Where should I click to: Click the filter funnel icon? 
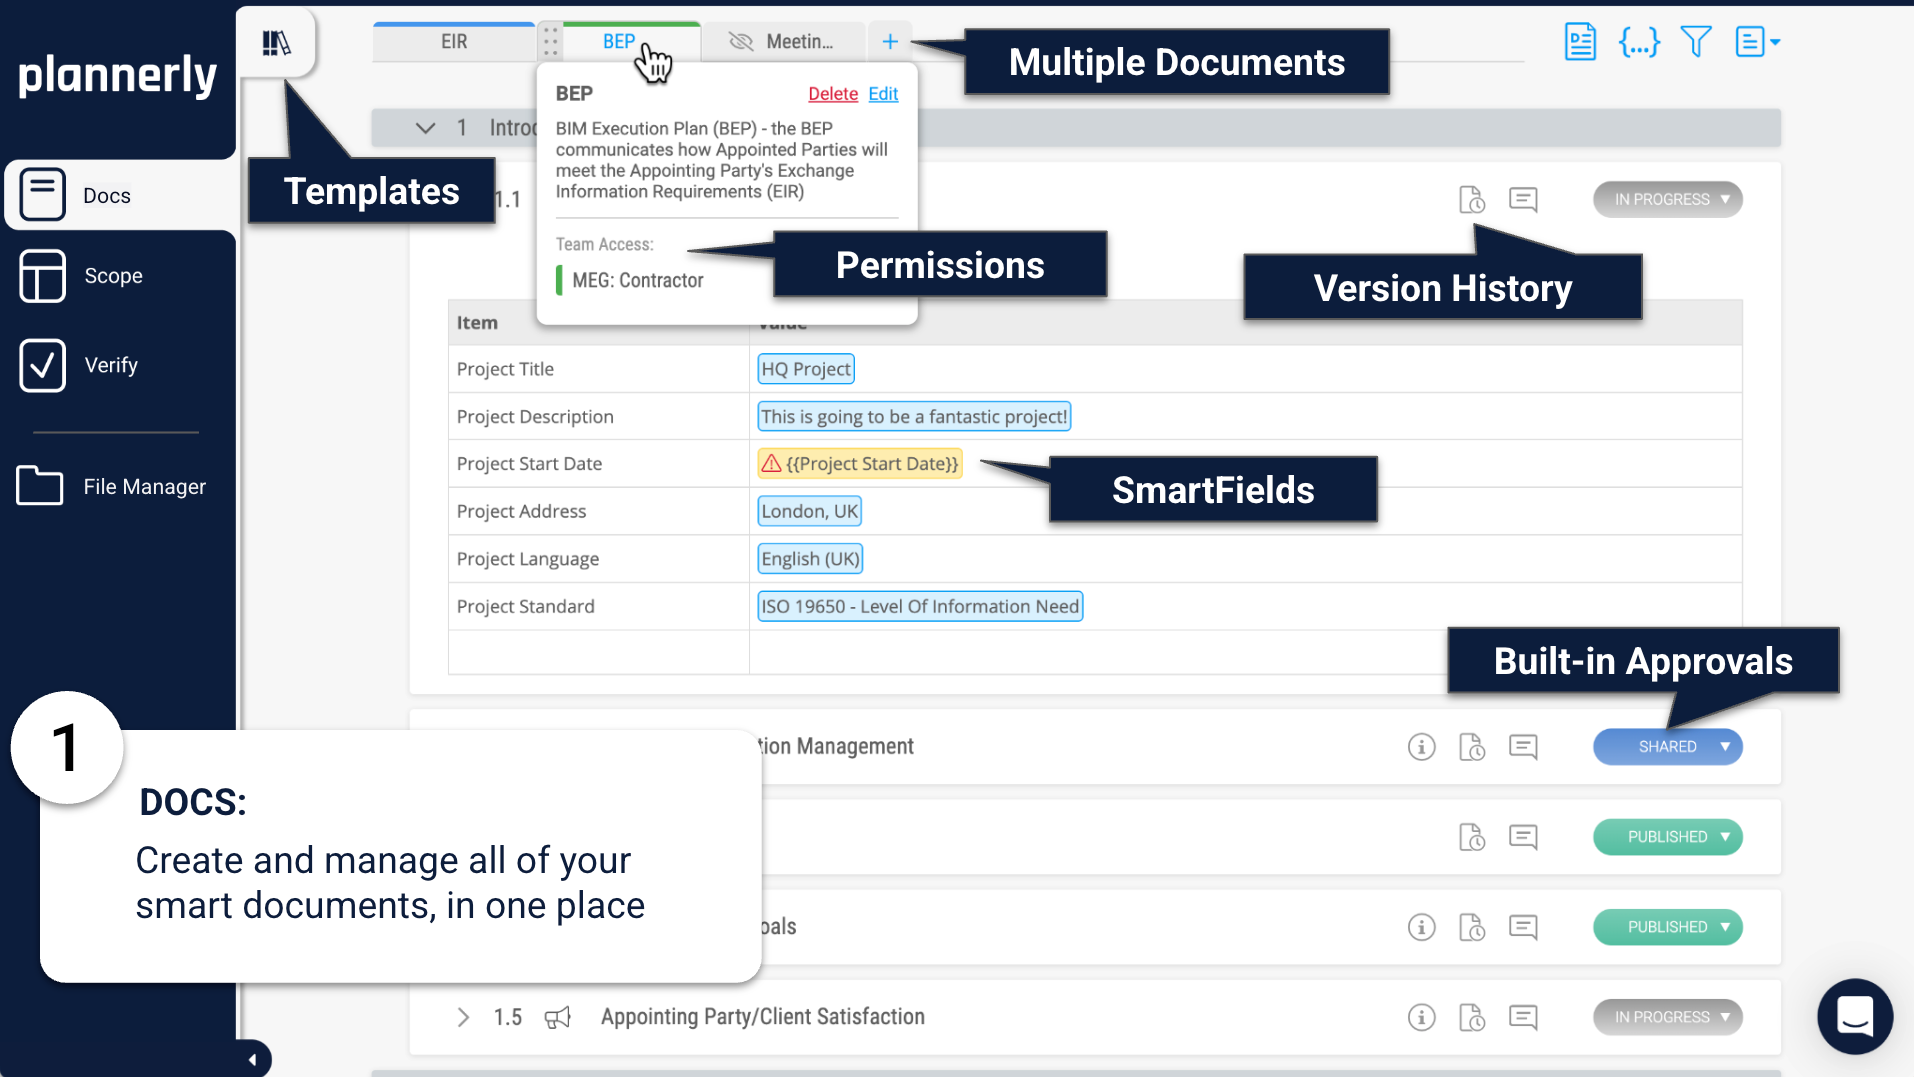click(1696, 42)
